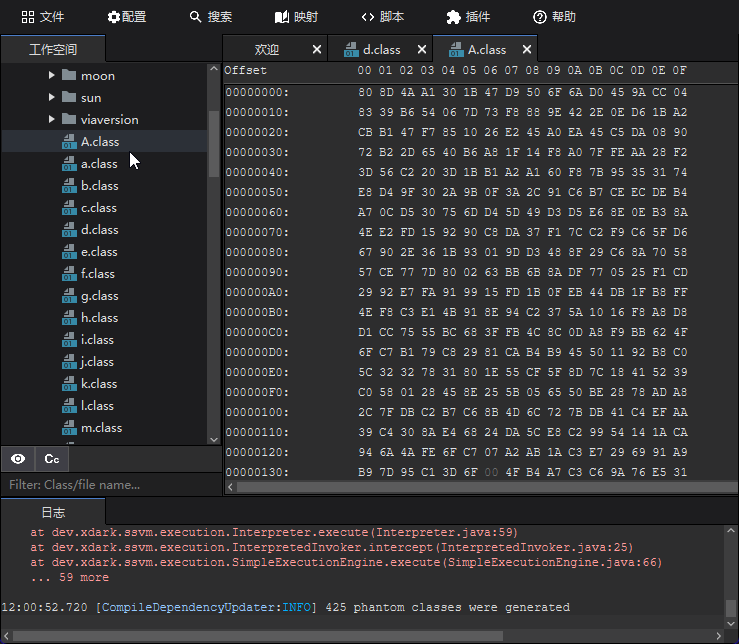The image size is (739, 644).
Task: Click the CompileDependencyUpdater log entry
Action: 286,607
